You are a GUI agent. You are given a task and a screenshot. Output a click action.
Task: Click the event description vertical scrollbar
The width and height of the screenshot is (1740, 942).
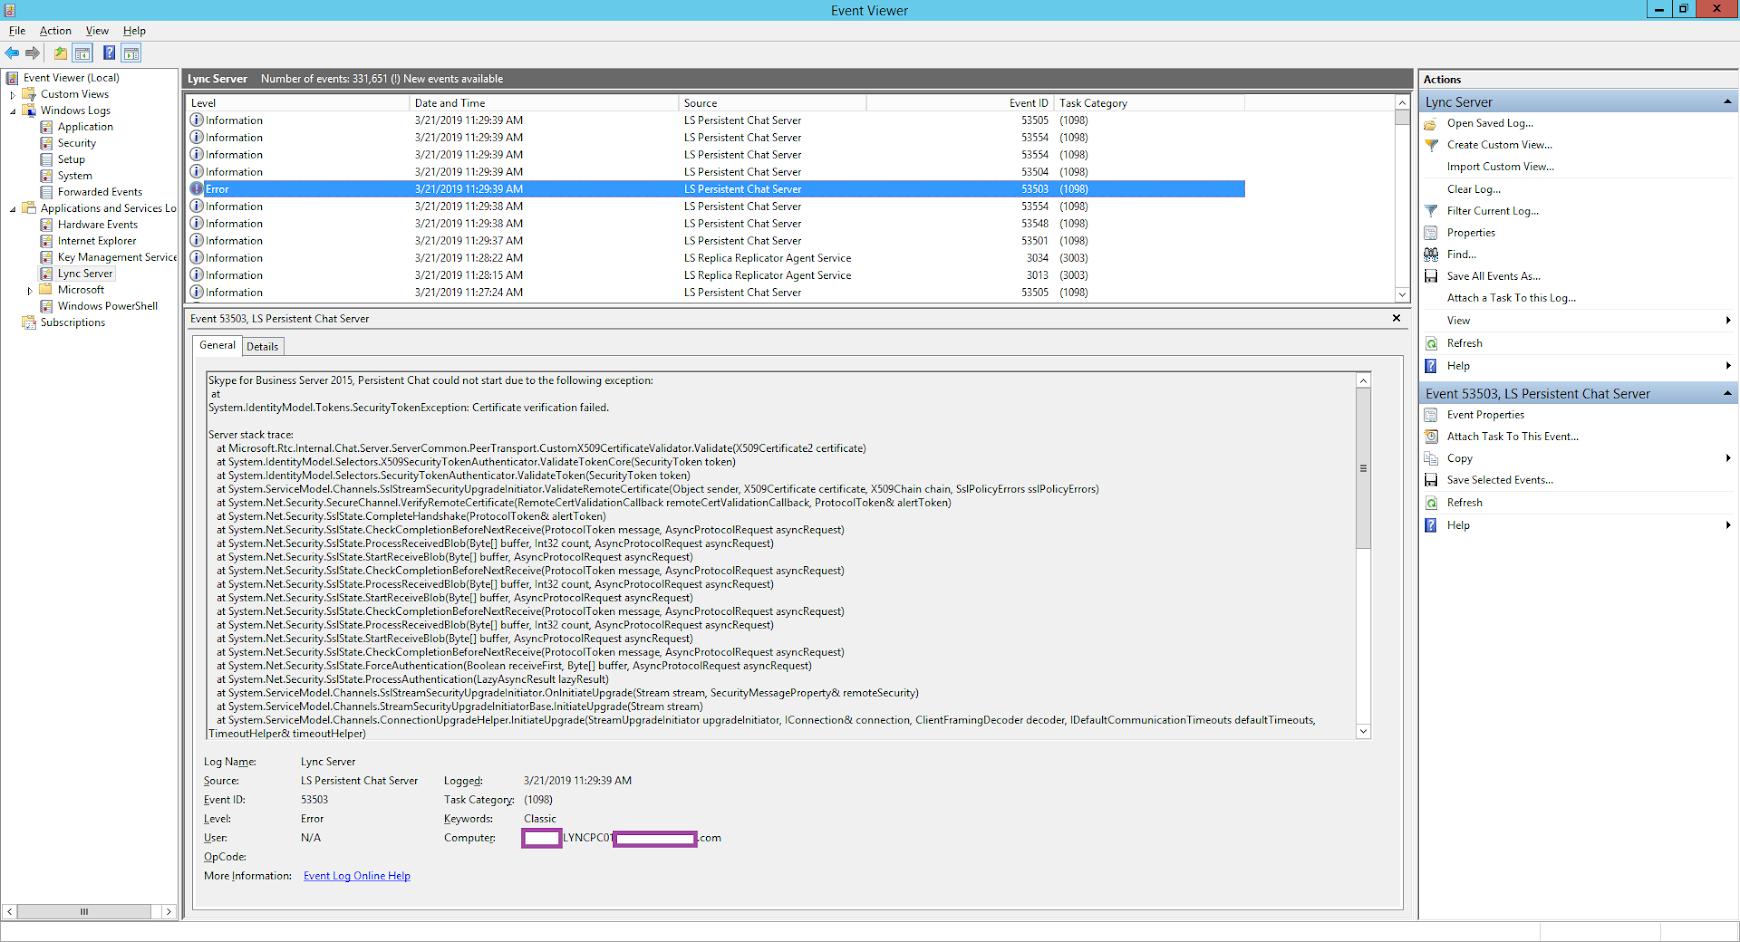tap(1363, 555)
